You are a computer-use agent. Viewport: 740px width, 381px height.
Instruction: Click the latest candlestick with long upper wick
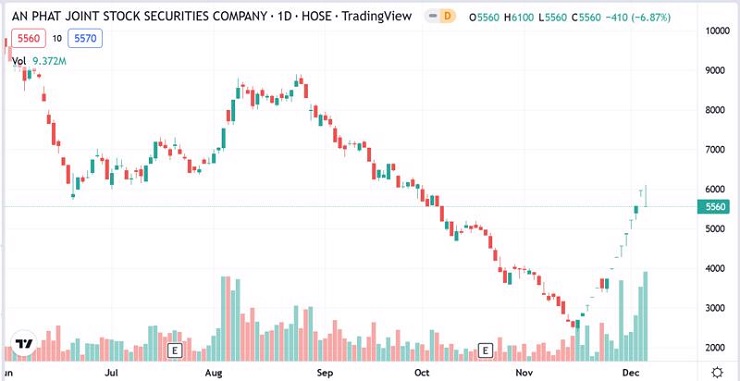coord(645,196)
